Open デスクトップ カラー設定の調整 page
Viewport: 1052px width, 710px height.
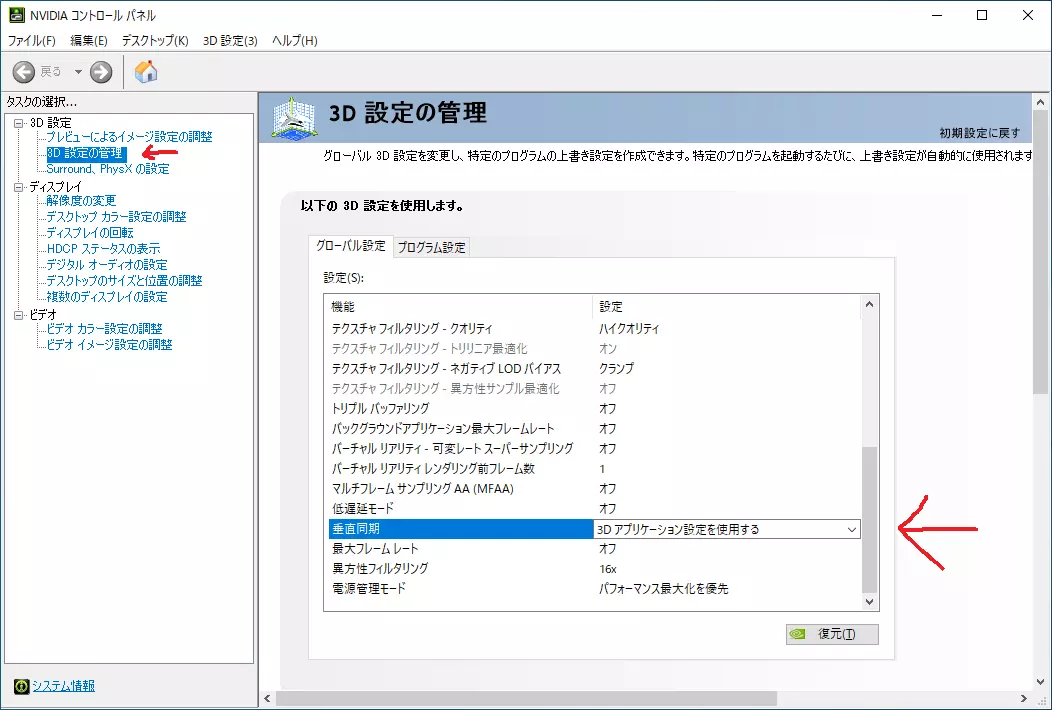[x=116, y=217]
